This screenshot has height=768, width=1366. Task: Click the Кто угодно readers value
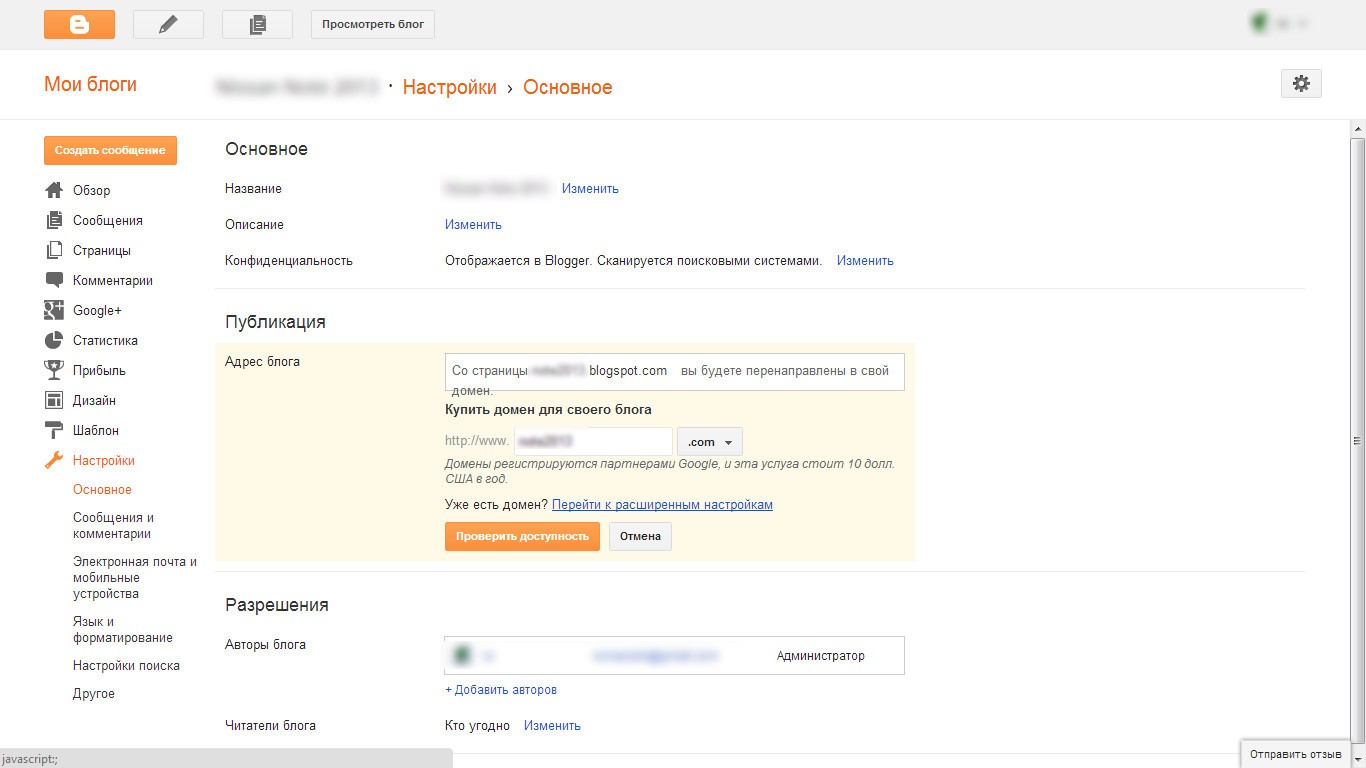click(x=477, y=726)
